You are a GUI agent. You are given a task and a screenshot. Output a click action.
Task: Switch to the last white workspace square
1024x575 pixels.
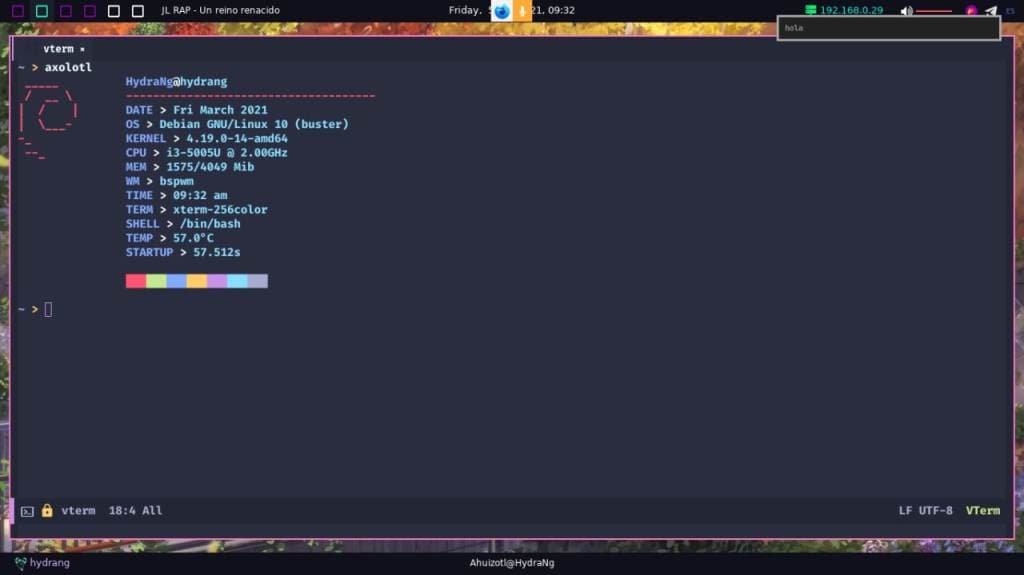click(x=138, y=11)
